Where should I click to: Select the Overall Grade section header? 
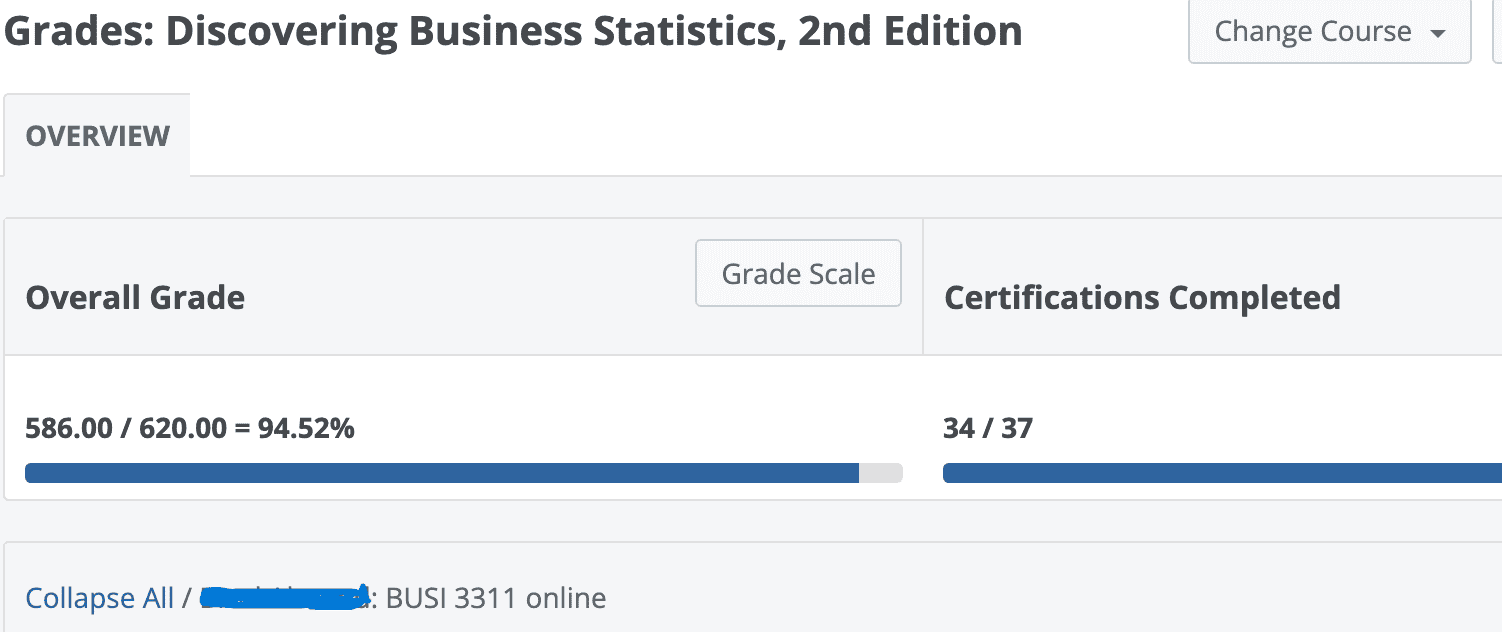135,297
